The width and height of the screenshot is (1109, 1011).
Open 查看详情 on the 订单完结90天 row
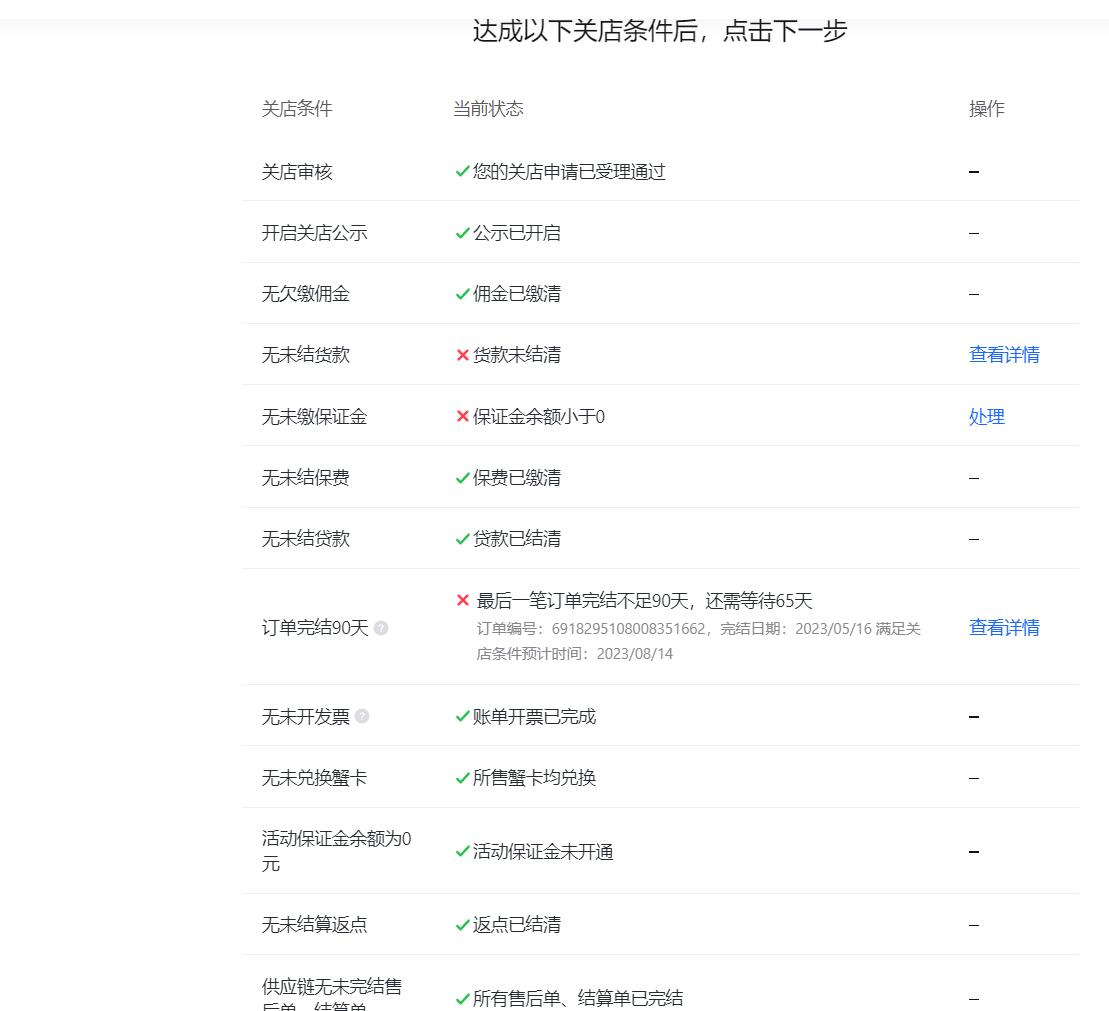1003,628
